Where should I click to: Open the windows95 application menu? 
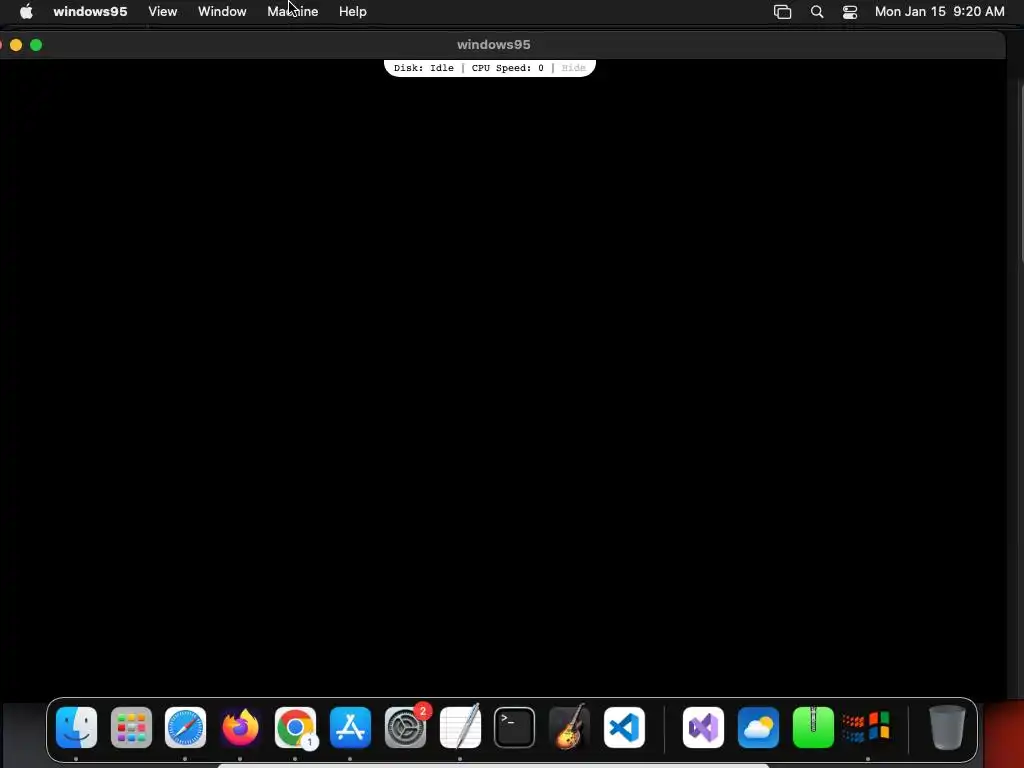click(x=90, y=12)
